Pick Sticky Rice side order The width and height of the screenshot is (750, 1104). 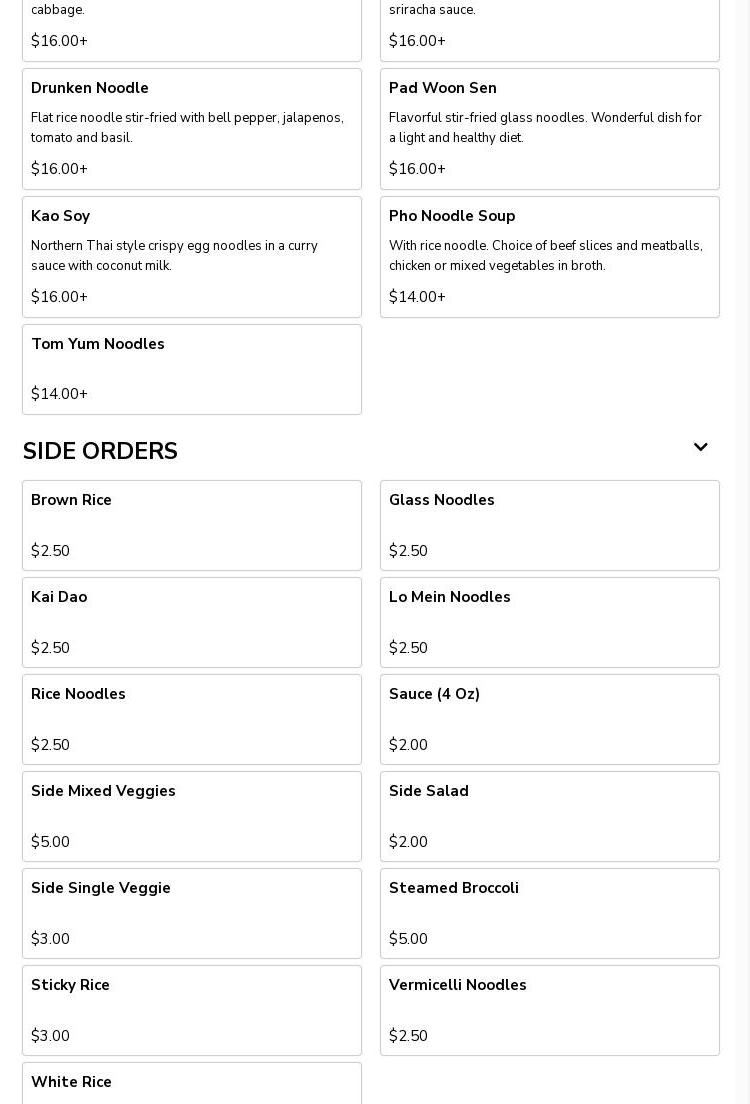tap(192, 1011)
